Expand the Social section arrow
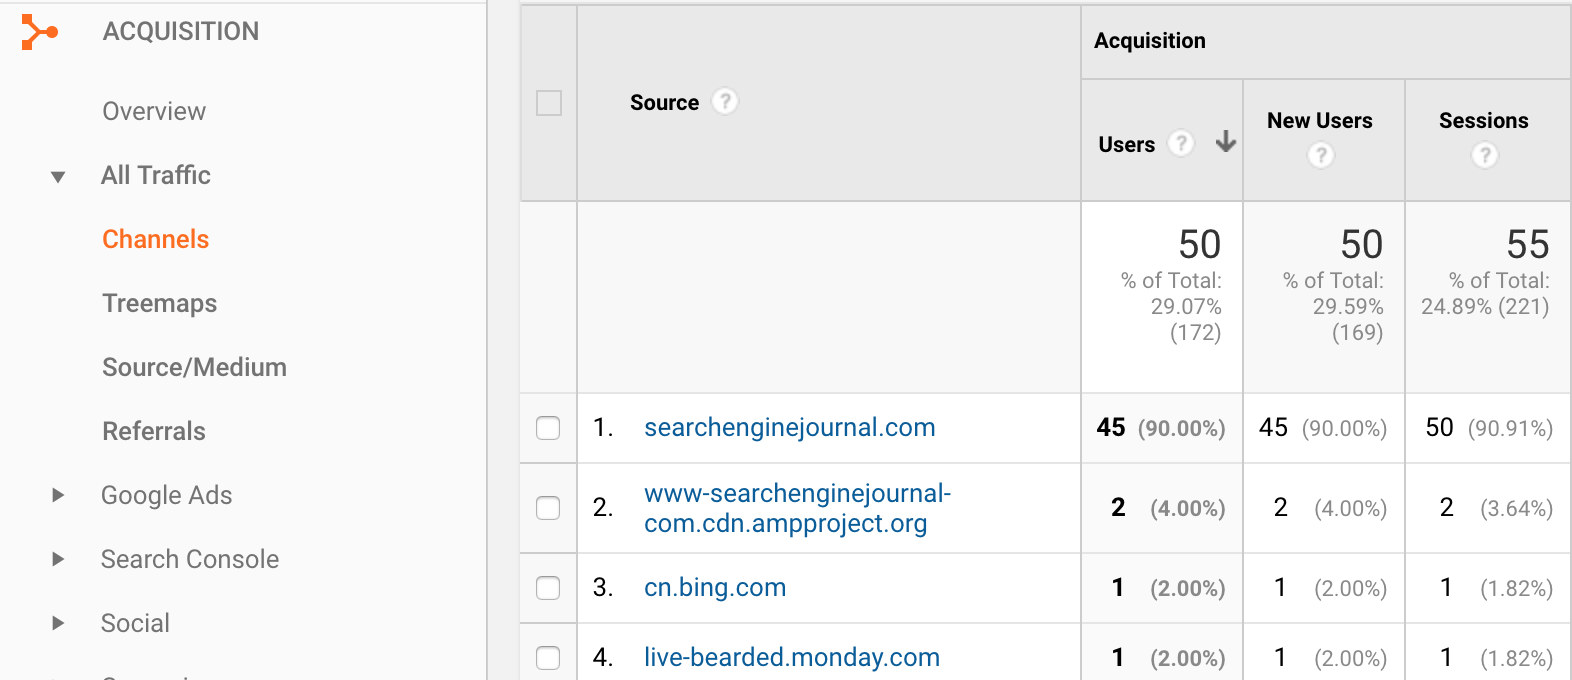 tap(58, 623)
